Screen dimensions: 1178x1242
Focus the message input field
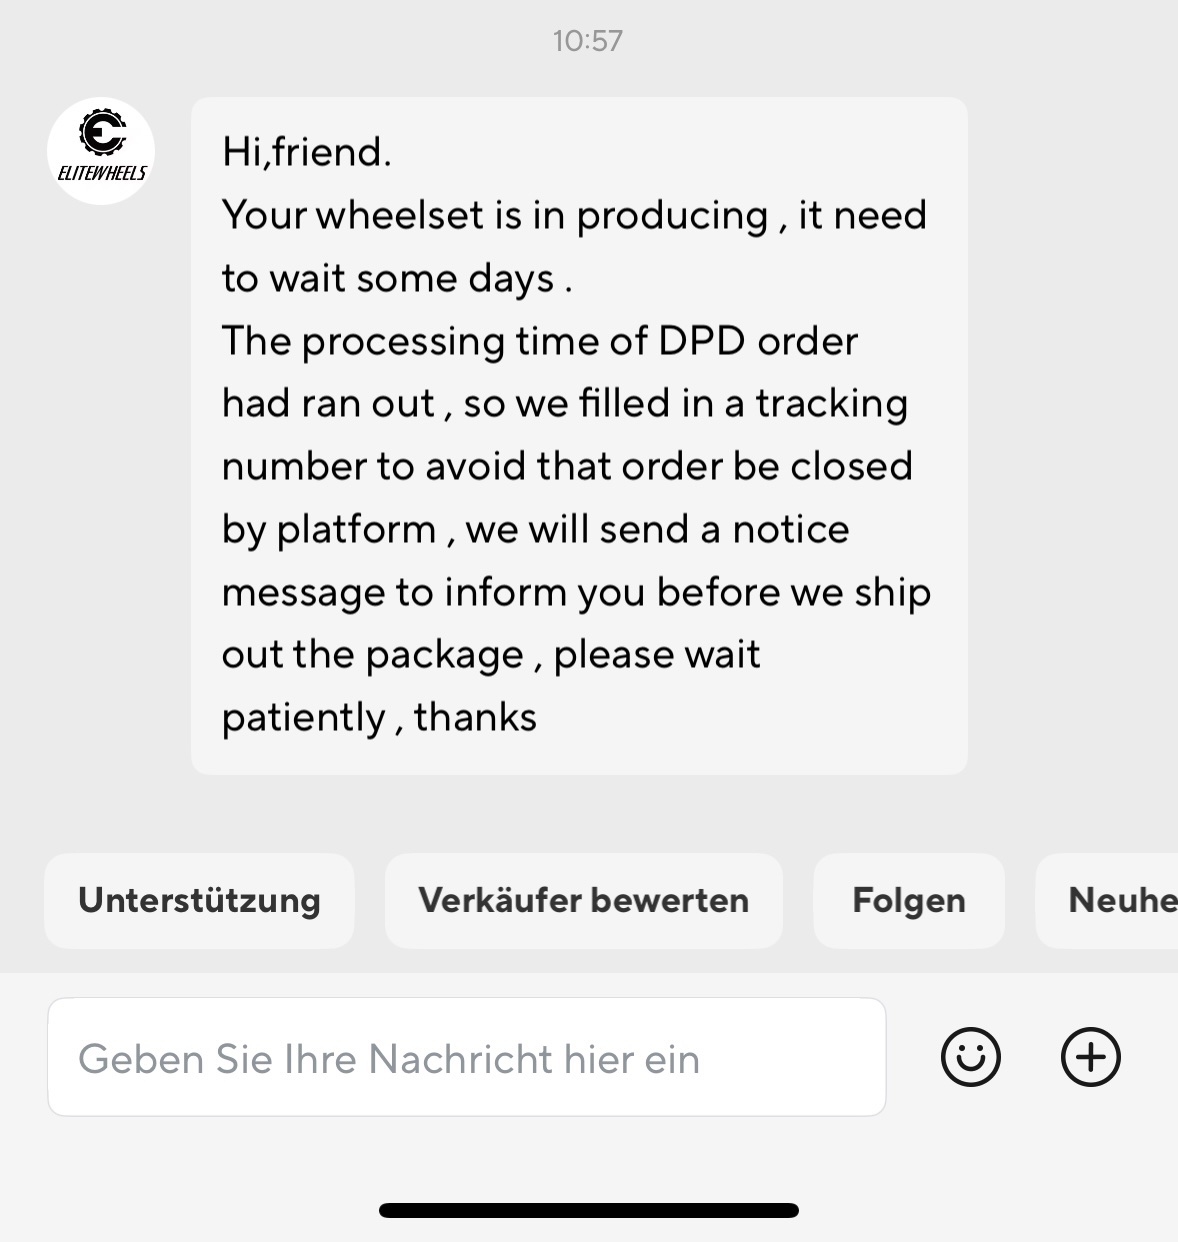point(466,1057)
